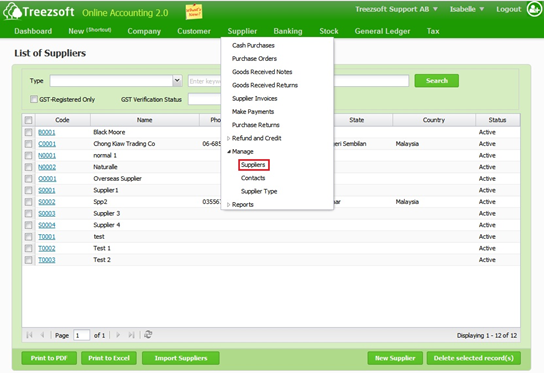Select Goods Received Notes entry
This screenshot has height=373, width=544.
(262, 72)
